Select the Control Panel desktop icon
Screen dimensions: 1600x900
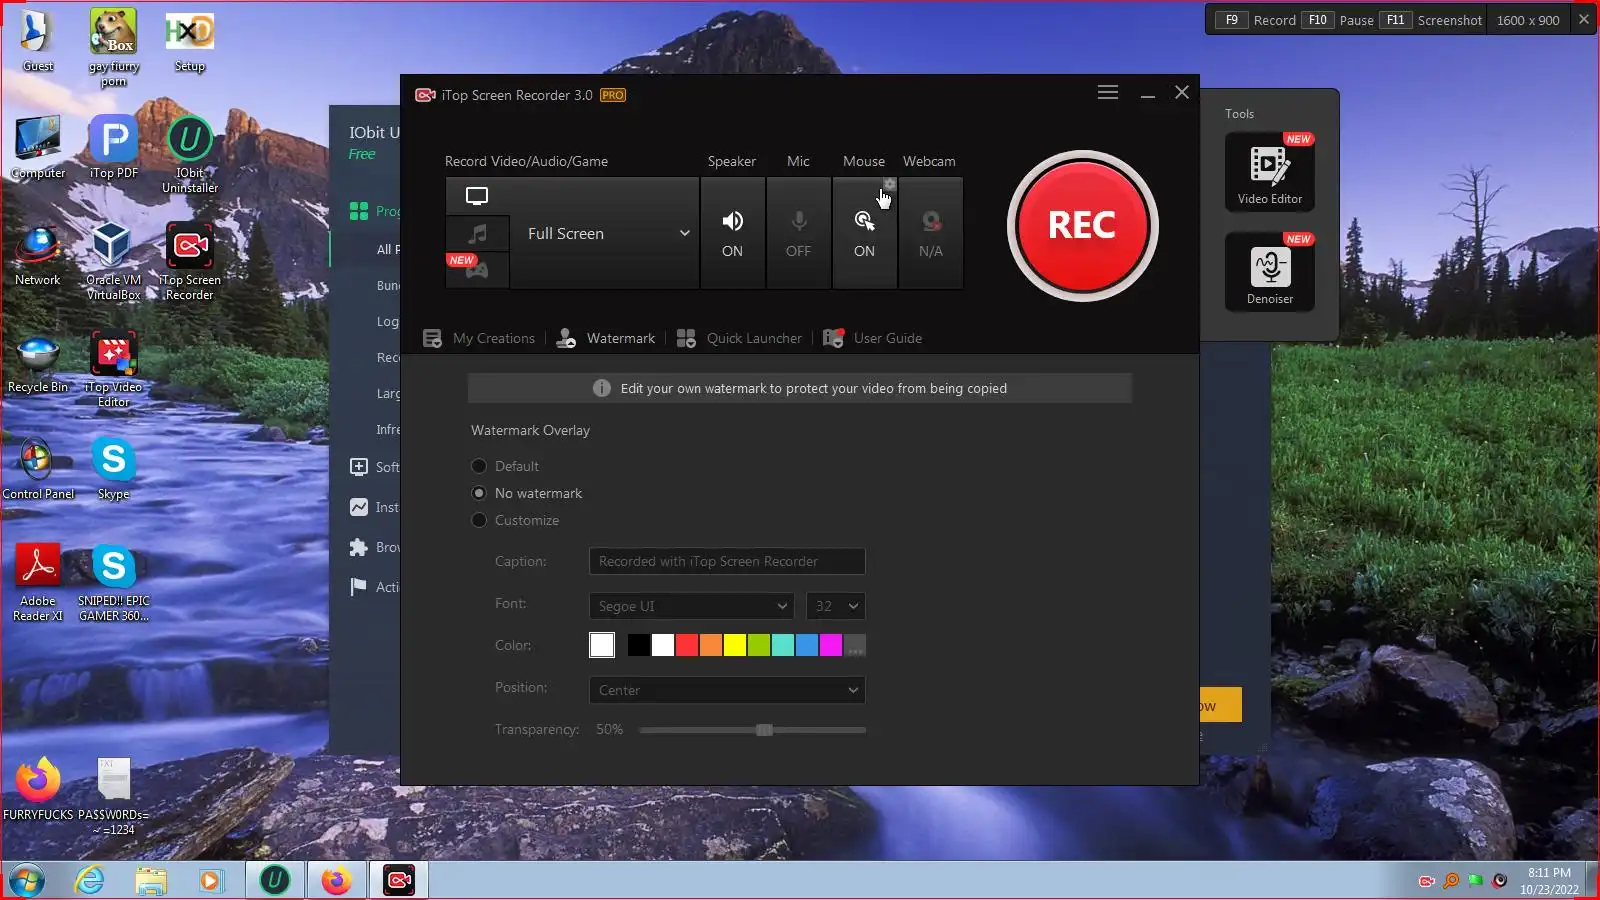[38, 469]
